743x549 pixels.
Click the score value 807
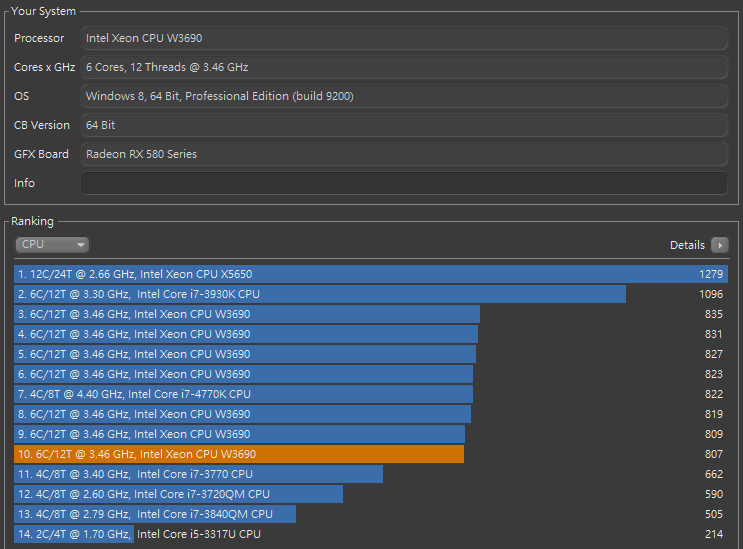click(x=714, y=454)
